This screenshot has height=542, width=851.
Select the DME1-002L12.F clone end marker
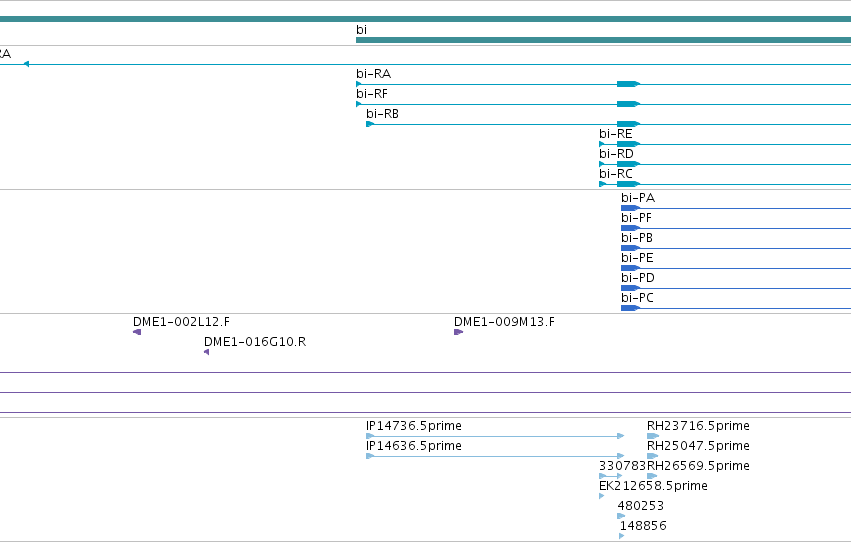(137, 332)
